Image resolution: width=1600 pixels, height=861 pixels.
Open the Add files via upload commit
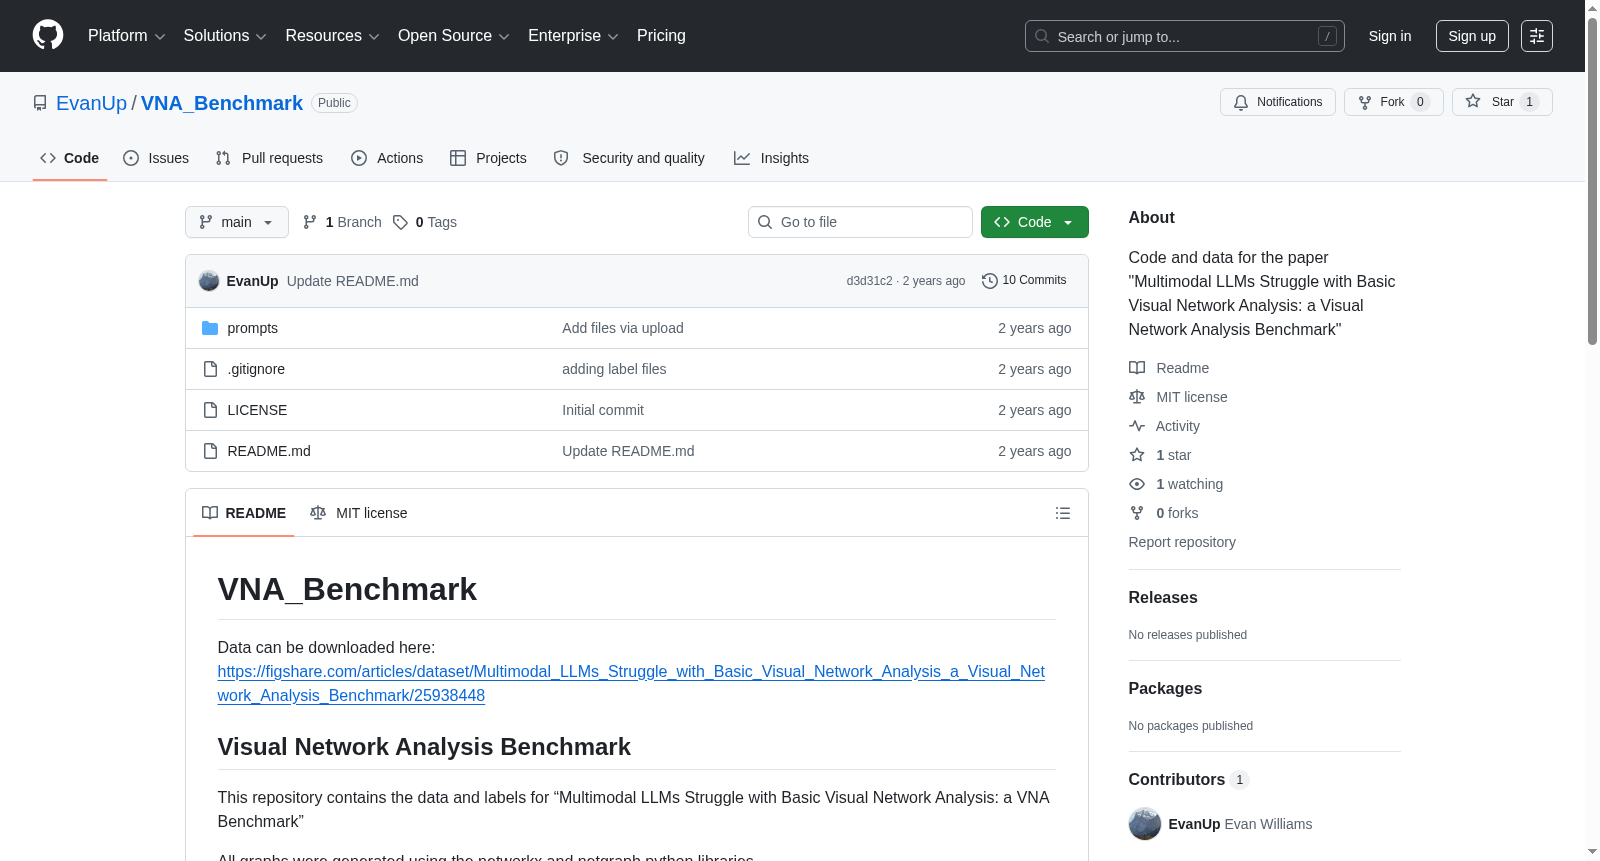623,328
